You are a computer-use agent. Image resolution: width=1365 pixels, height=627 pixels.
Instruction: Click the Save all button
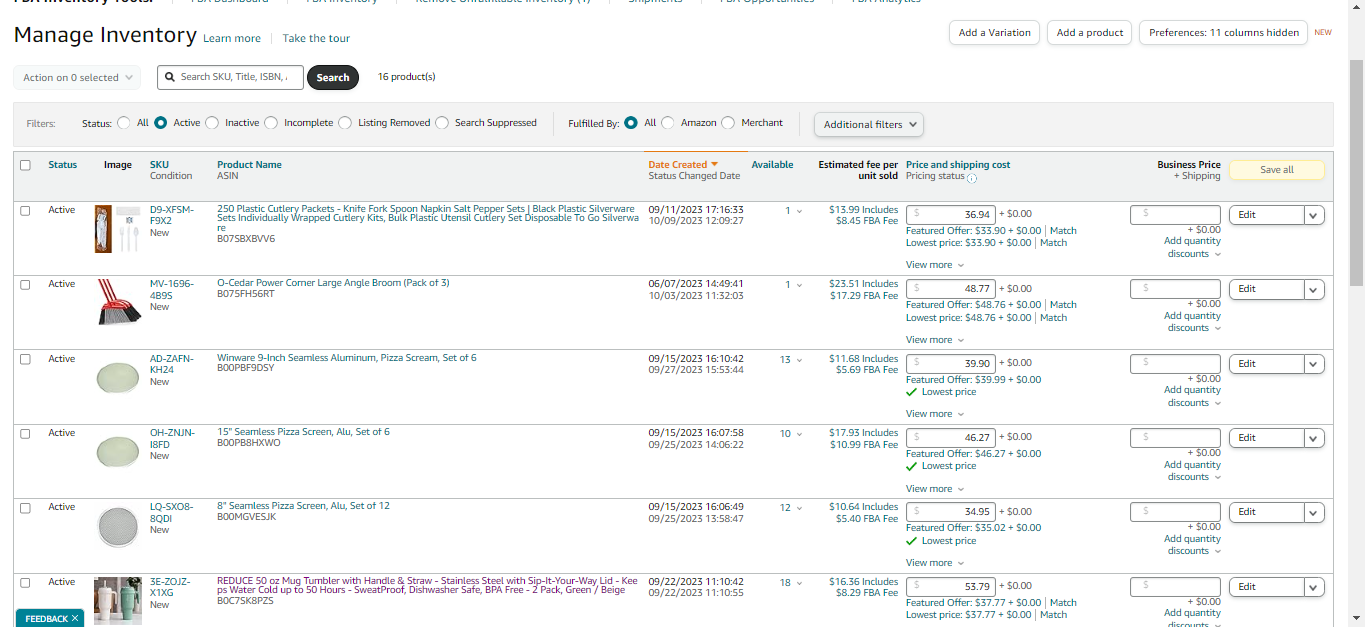[x=1276, y=170]
